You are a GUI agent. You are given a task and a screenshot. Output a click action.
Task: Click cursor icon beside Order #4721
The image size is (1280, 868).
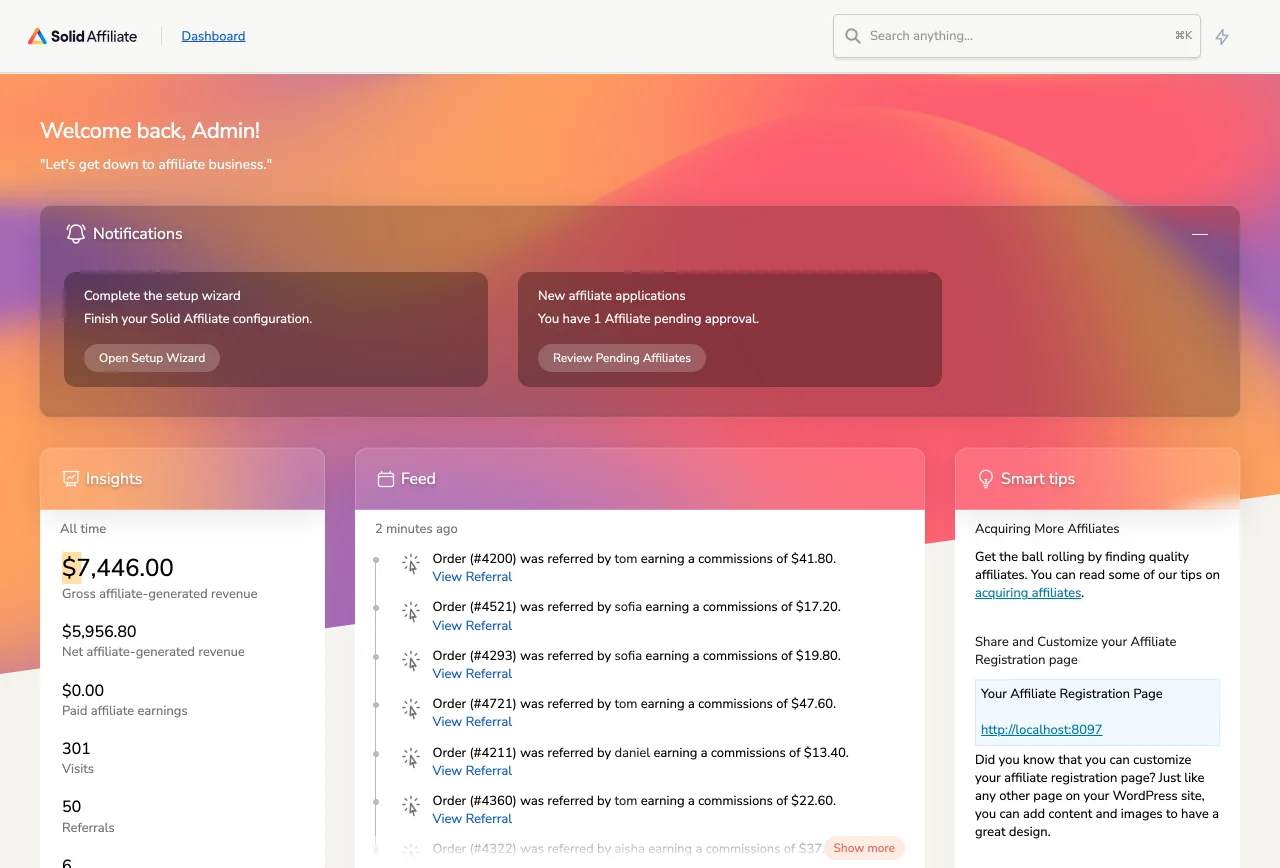(411, 709)
